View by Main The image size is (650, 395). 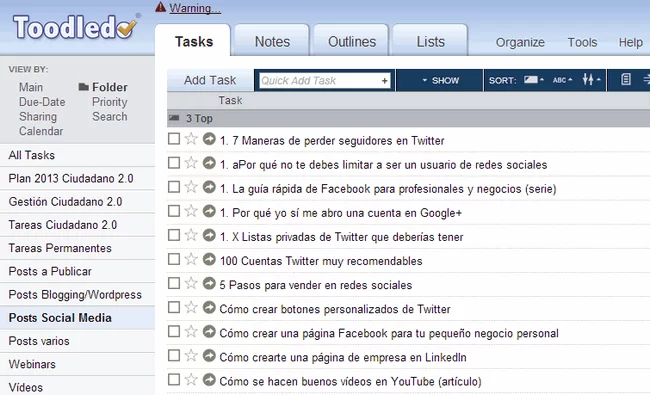[31, 87]
